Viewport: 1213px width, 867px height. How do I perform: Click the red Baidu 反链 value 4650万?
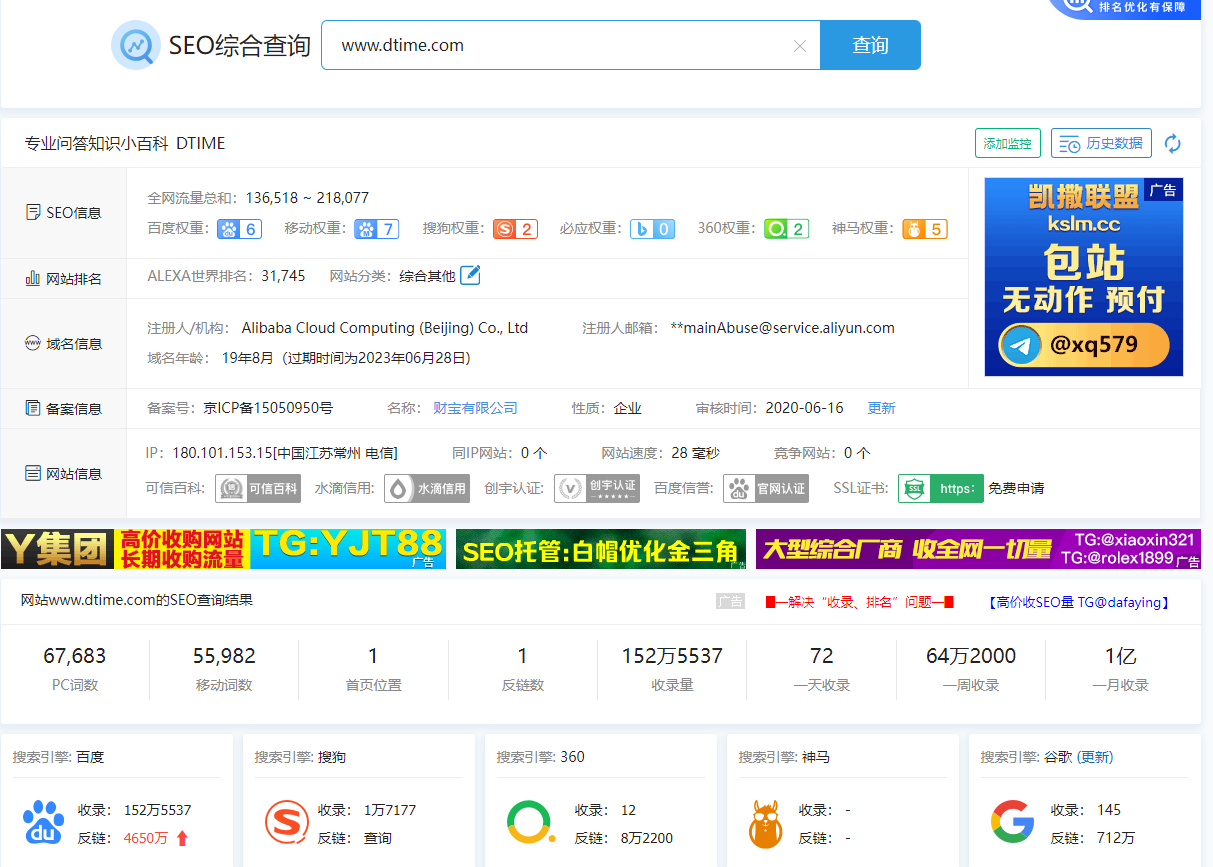[146, 838]
